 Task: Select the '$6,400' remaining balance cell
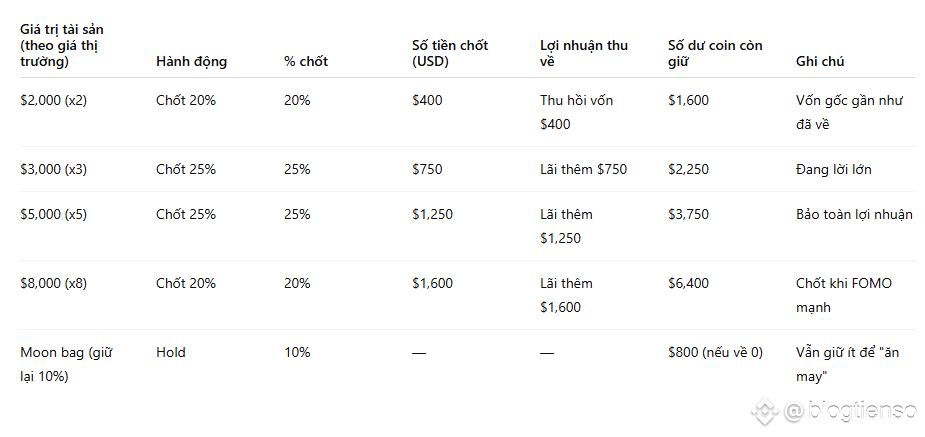point(688,283)
